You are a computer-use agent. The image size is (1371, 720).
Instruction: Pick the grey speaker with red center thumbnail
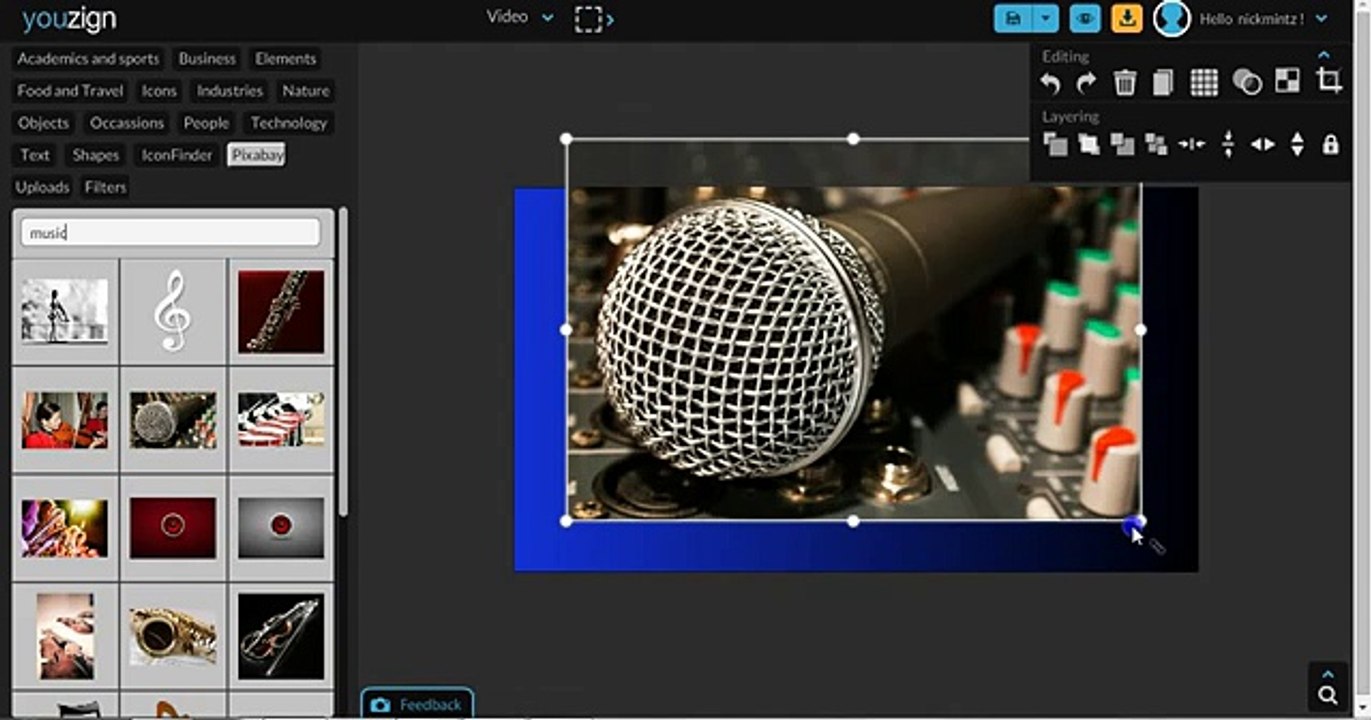(x=281, y=527)
